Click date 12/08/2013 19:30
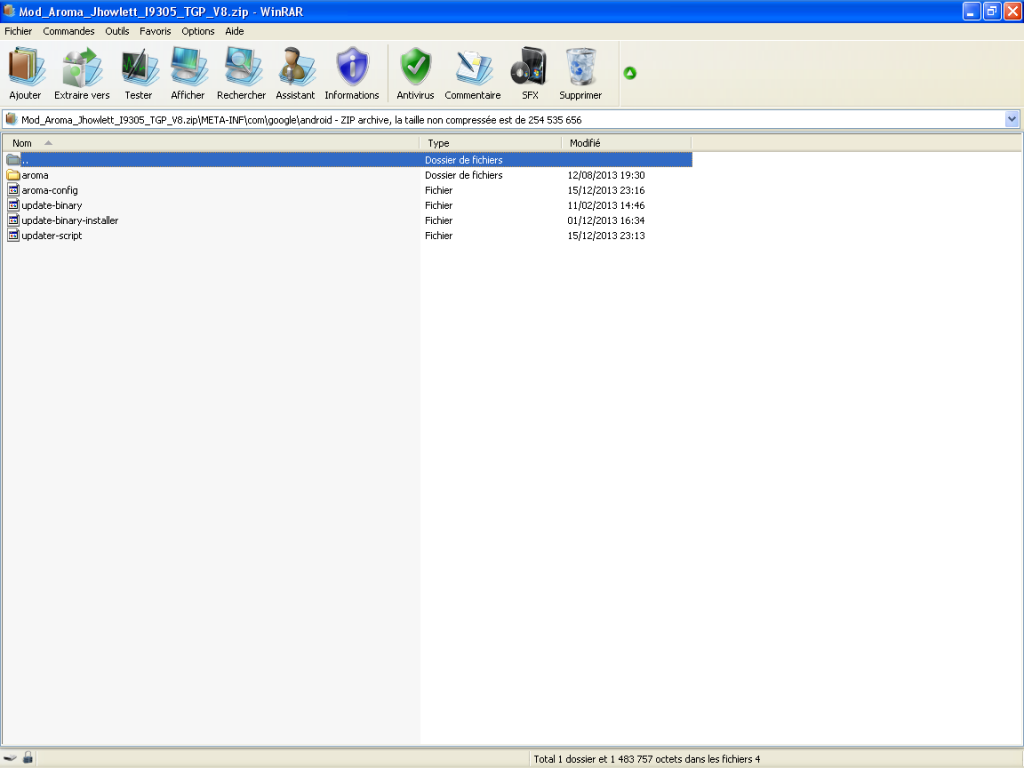The width and height of the screenshot is (1024, 768). (606, 175)
